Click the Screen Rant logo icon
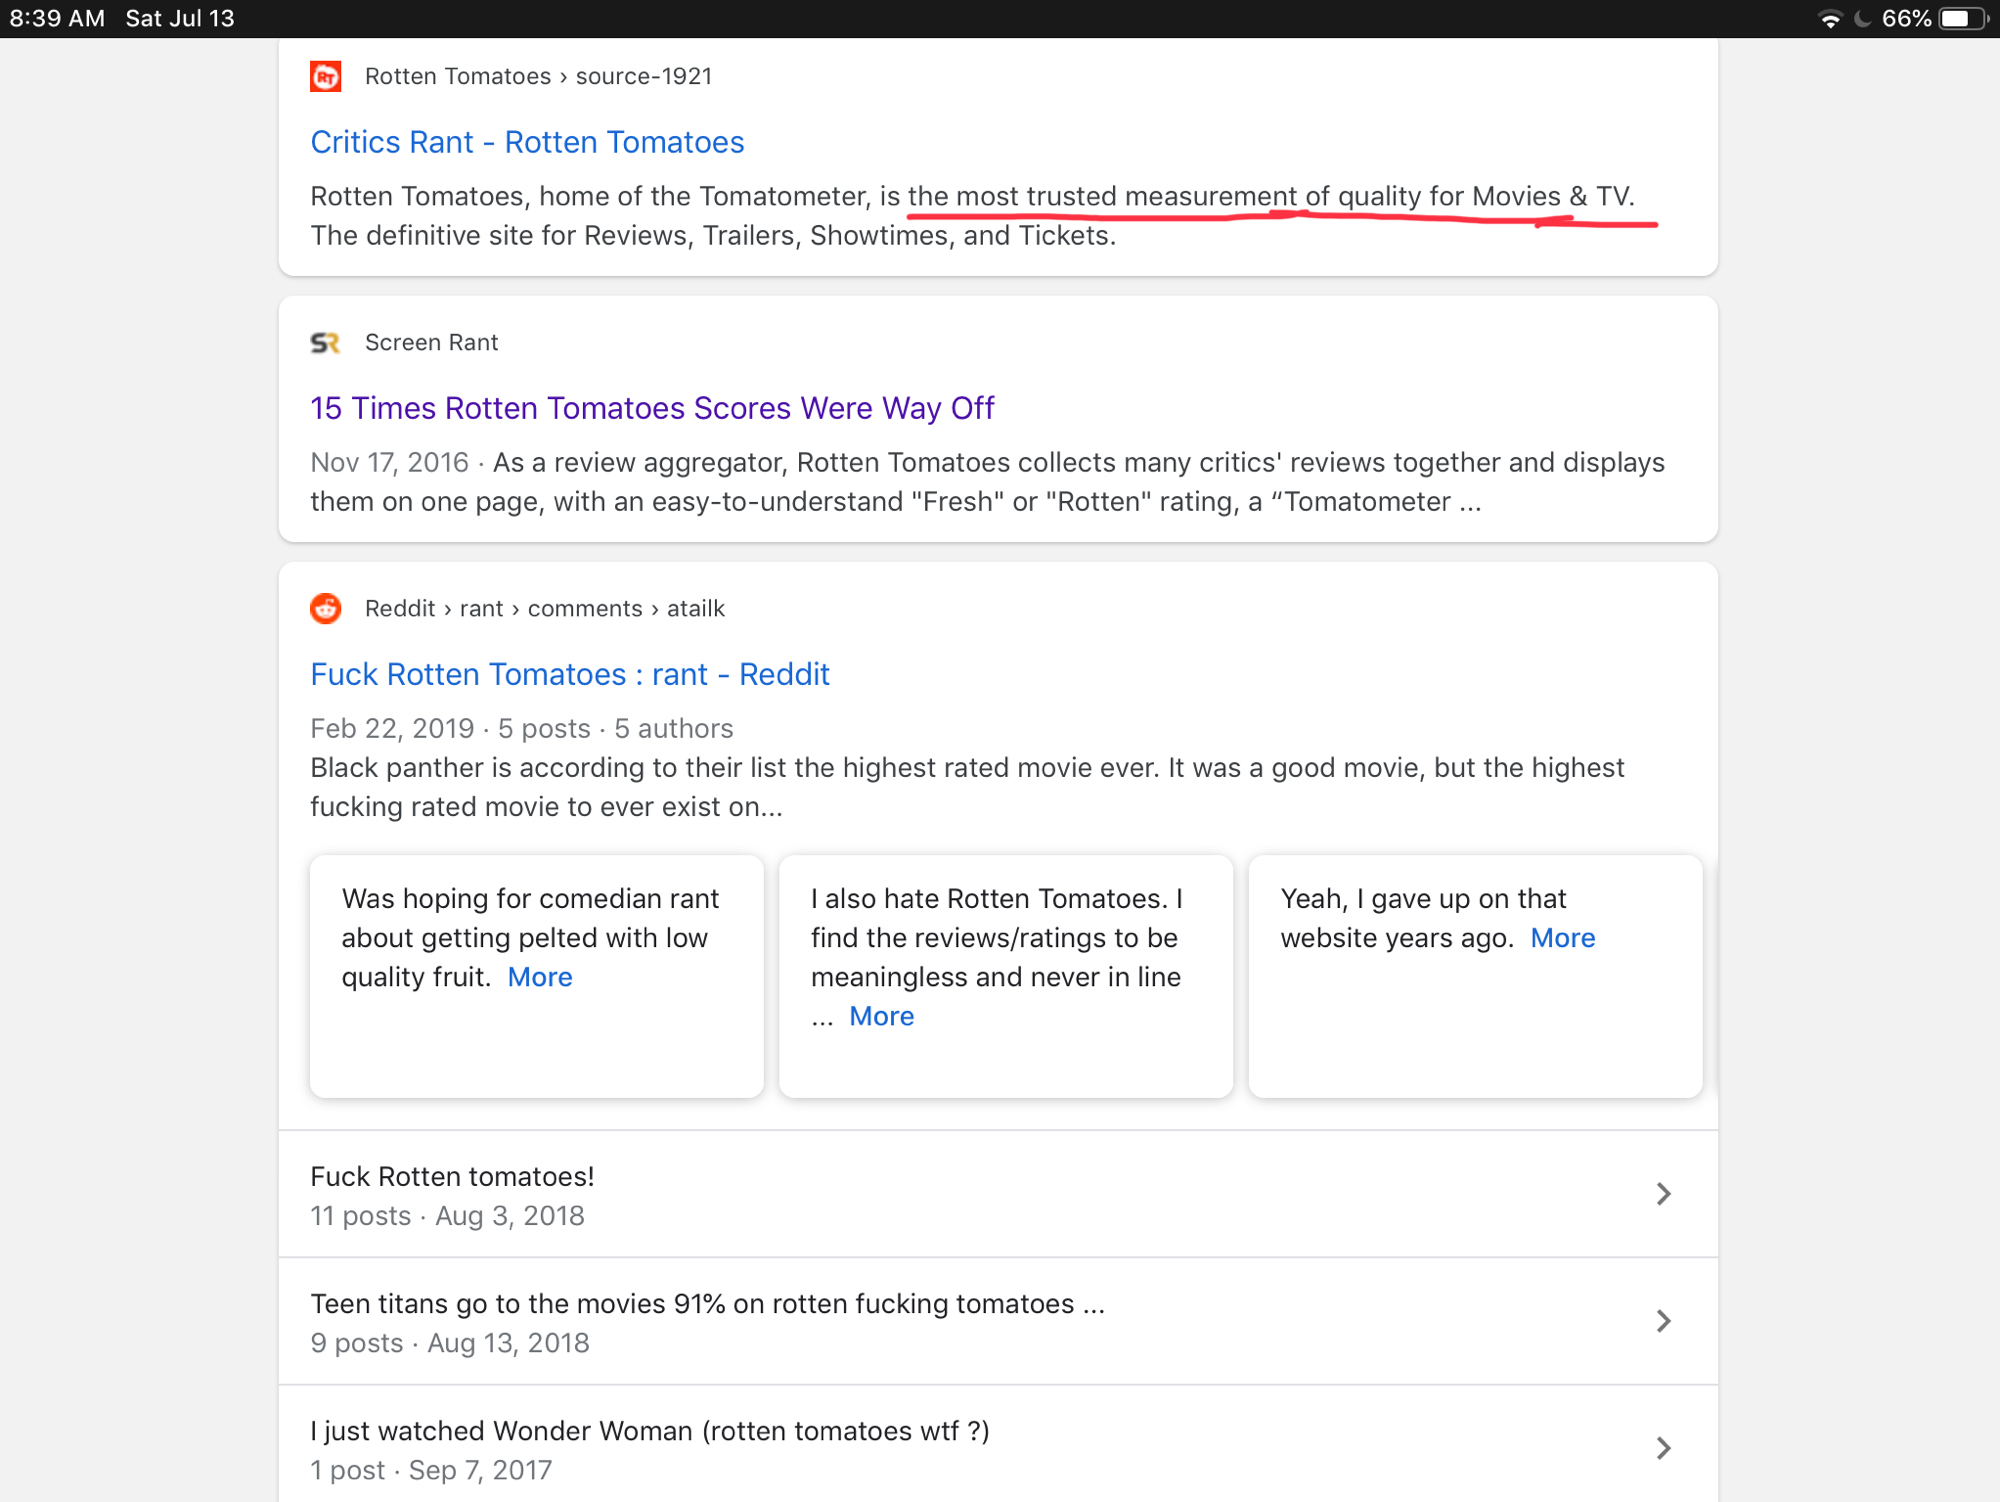The image size is (2000, 1502). pyautogui.click(x=325, y=343)
